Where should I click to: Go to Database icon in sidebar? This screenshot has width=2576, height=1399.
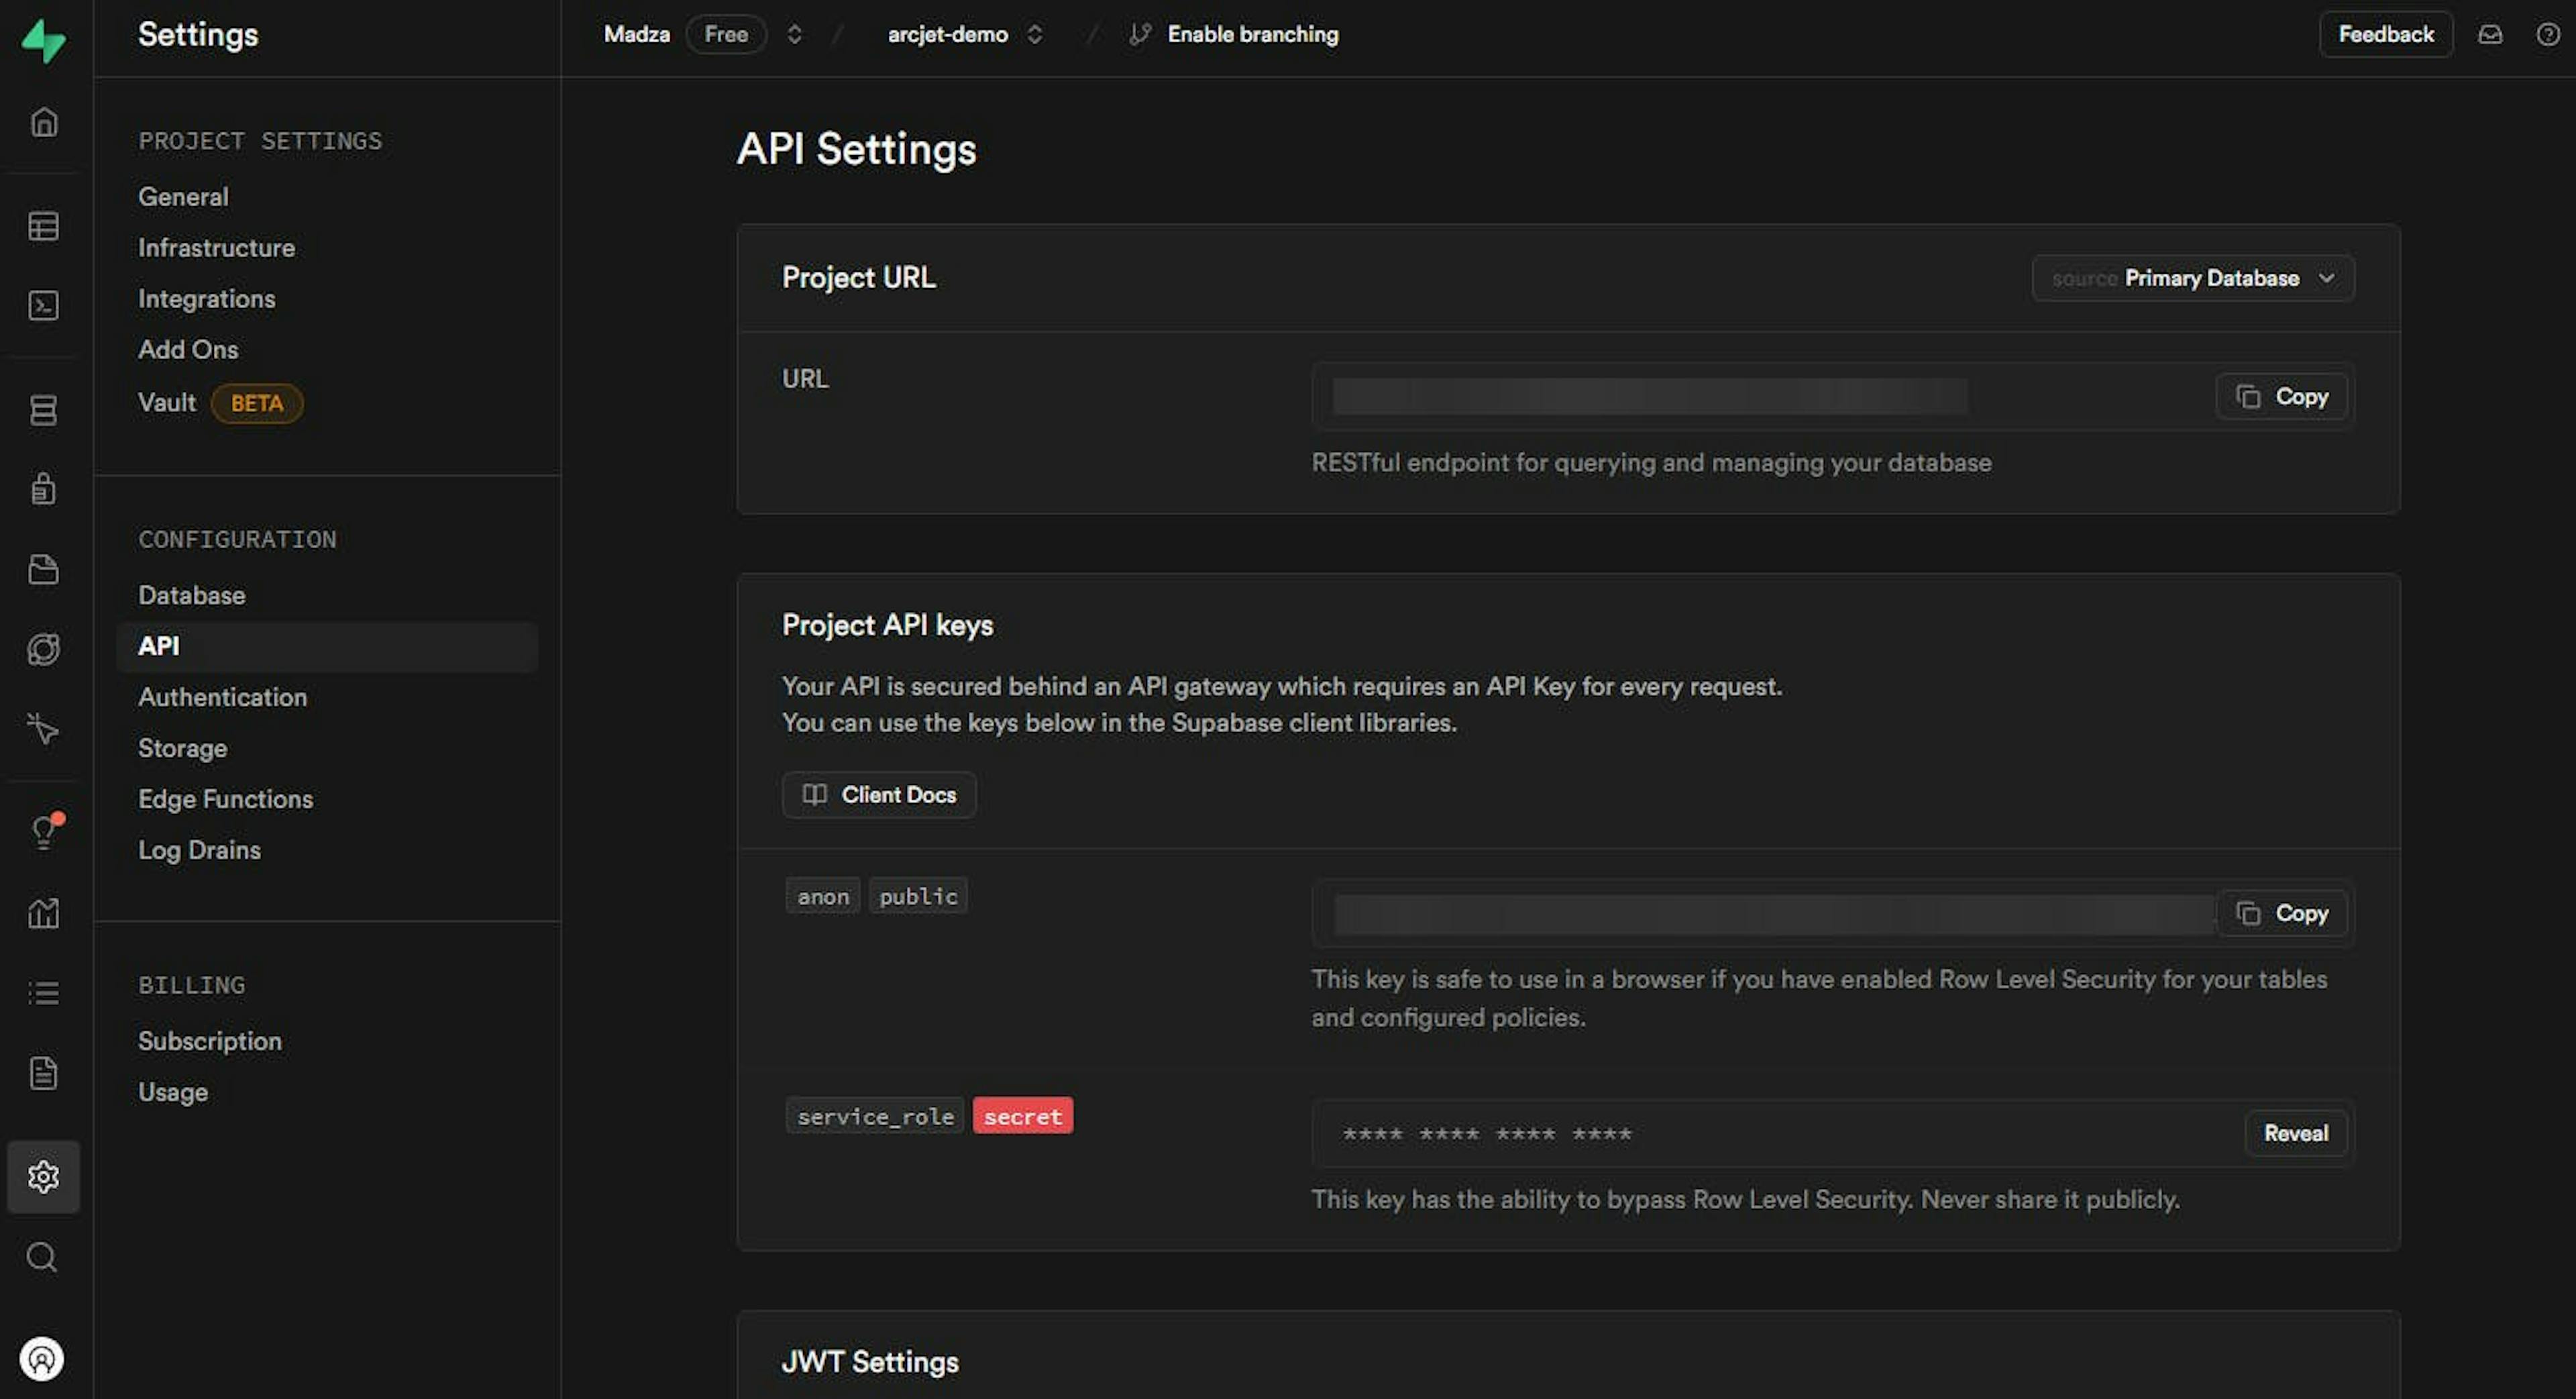point(43,410)
